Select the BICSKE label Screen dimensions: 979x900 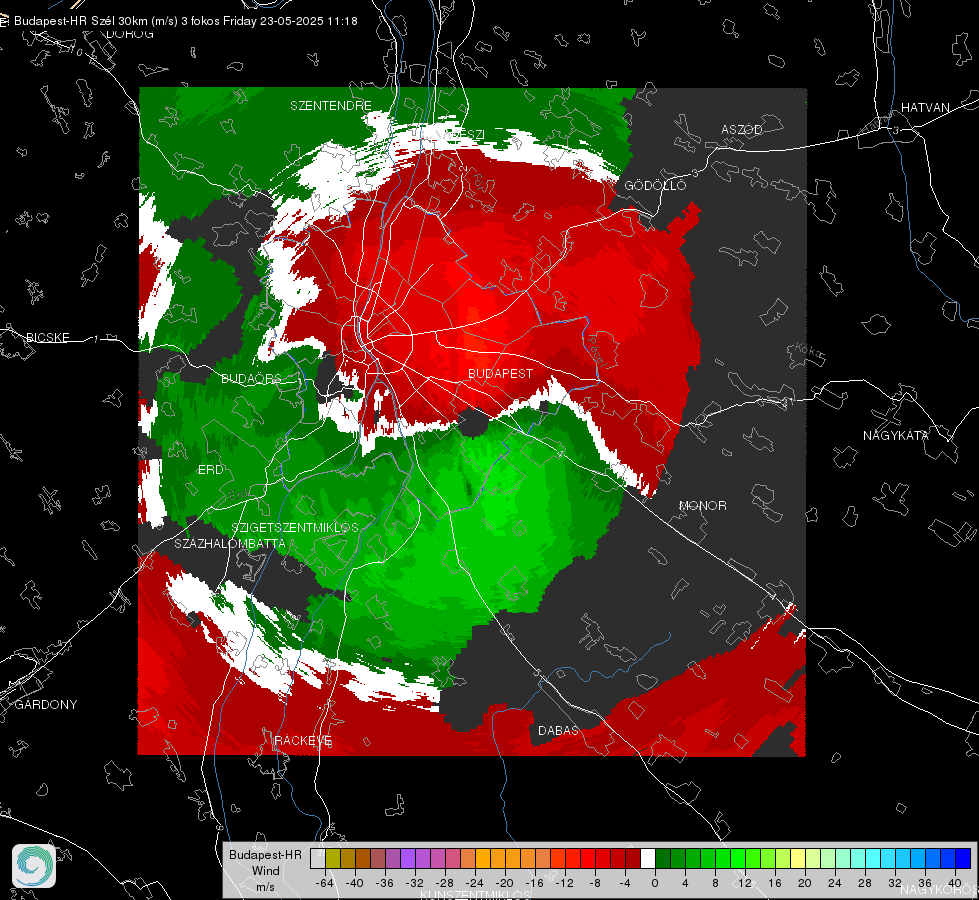(x=47, y=337)
